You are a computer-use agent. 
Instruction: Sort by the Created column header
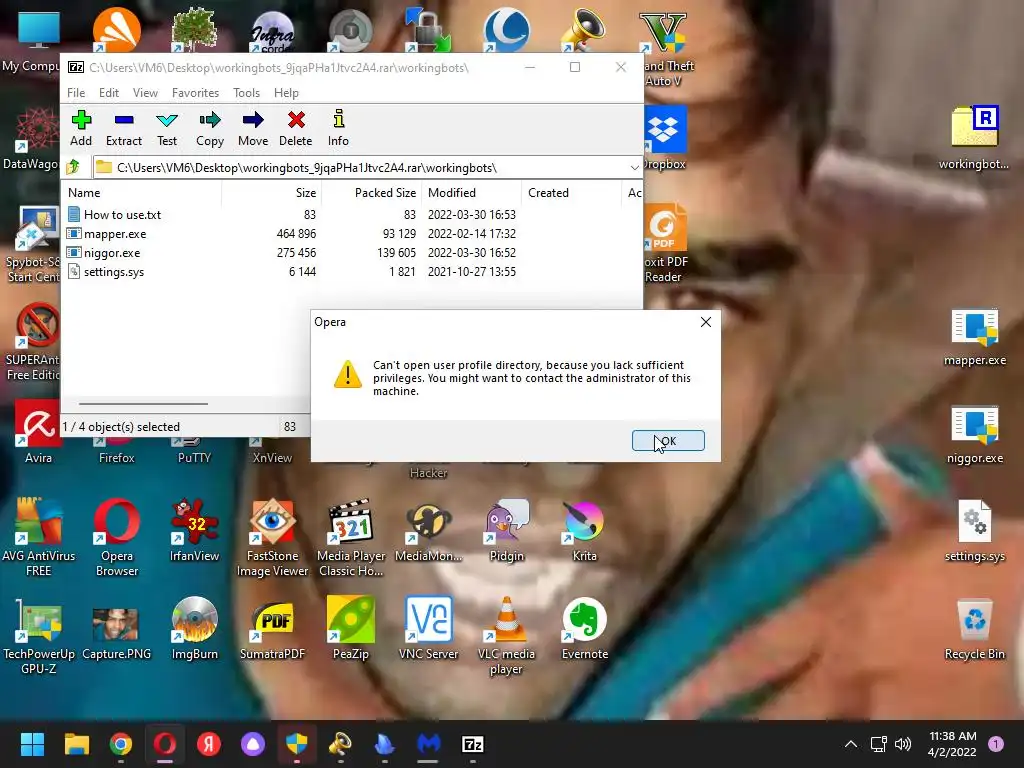[x=571, y=193]
